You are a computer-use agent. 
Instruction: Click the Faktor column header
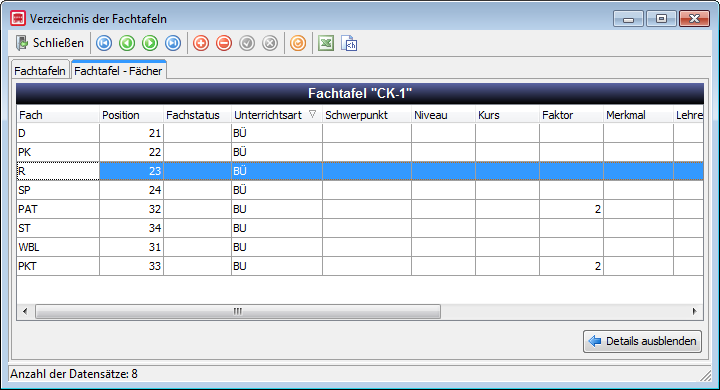coord(571,115)
